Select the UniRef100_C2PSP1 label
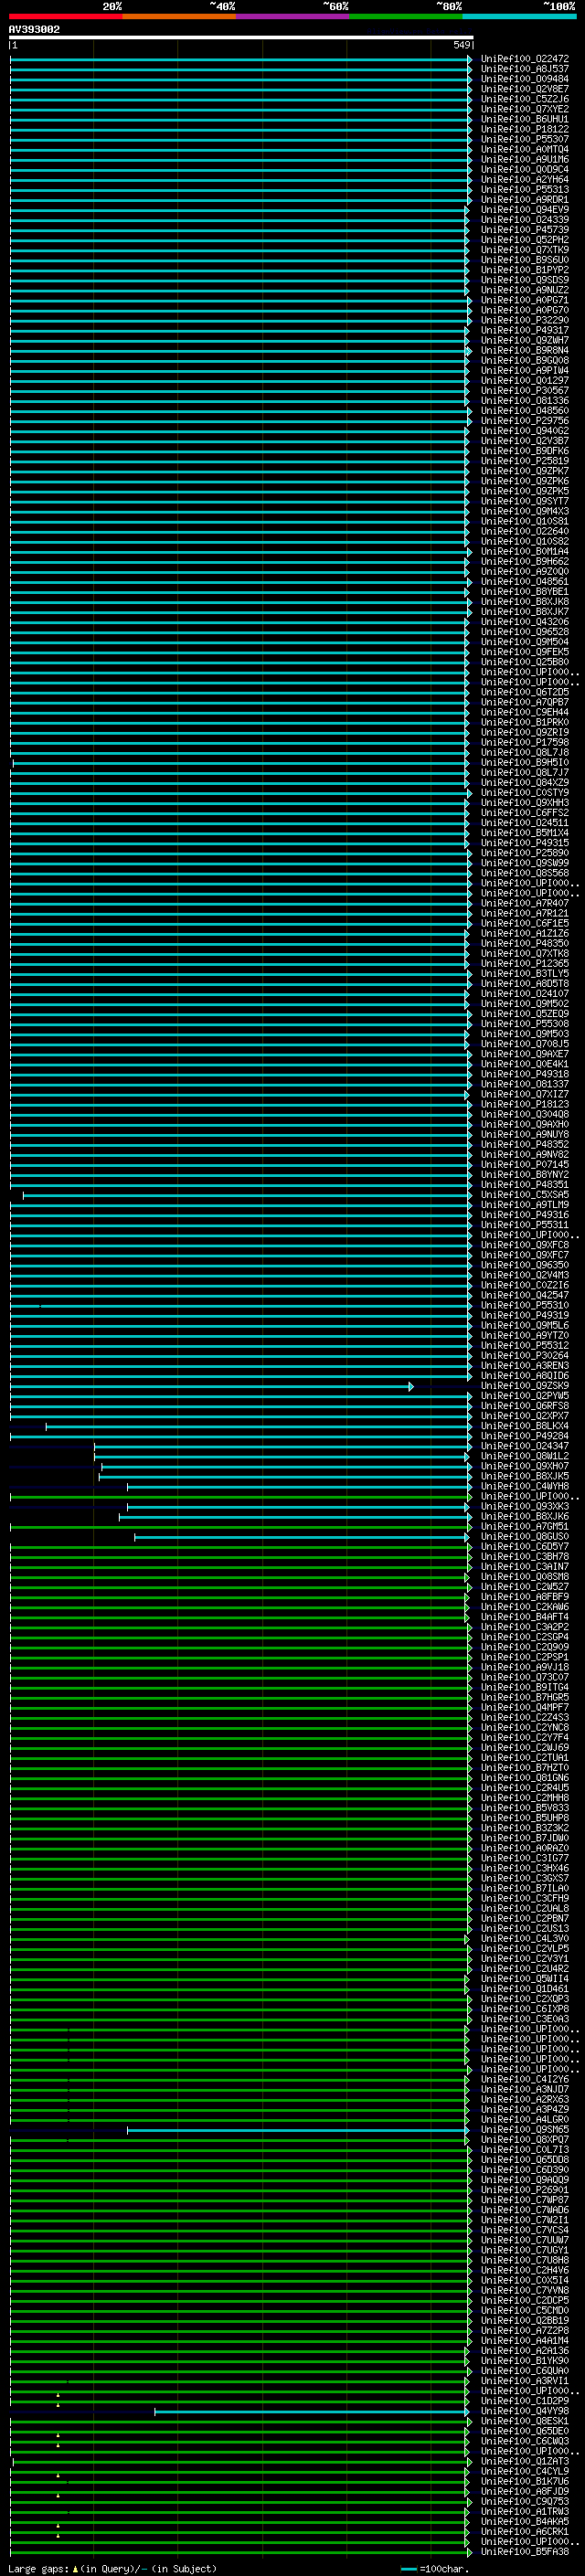Image resolution: width=585 pixels, height=2576 pixels. pyautogui.click(x=525, y=1657)
